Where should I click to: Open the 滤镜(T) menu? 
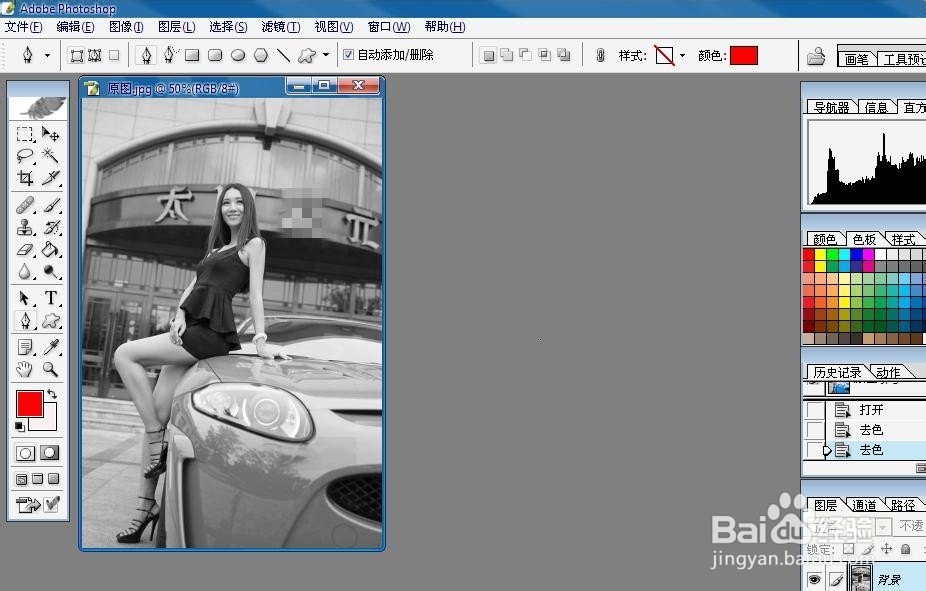(281, 27)
